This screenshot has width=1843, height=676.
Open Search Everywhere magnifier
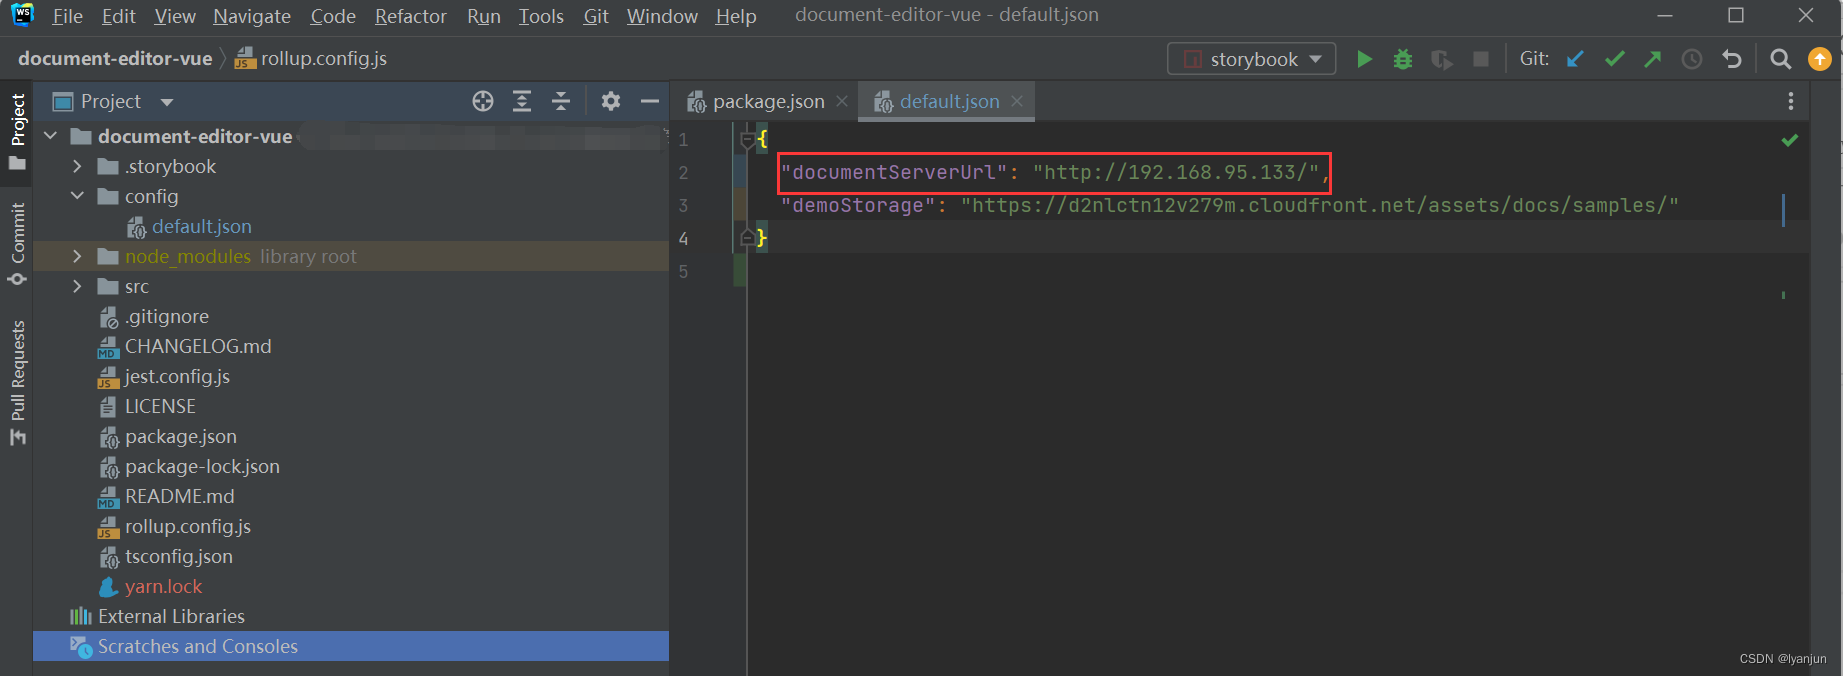[x=1781, y=59]
